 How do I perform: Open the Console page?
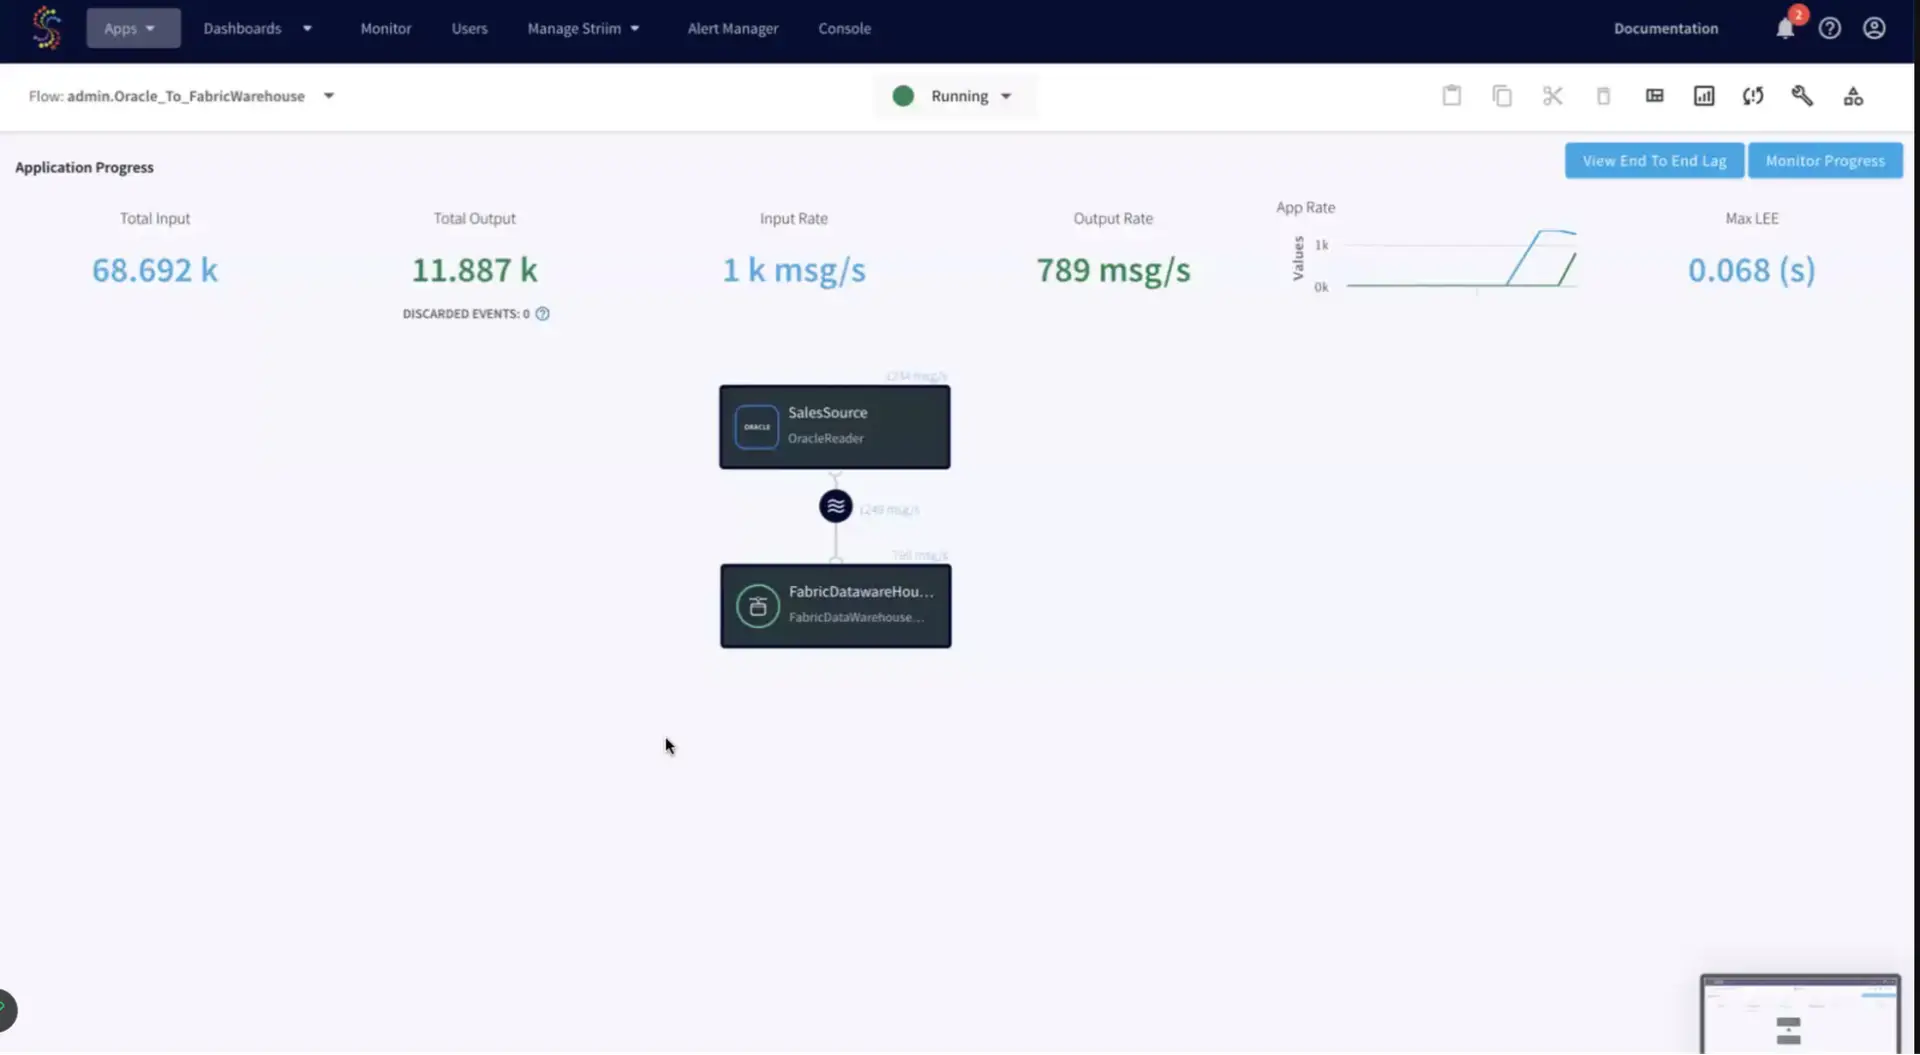pyautogui.click(x=844, y=28)
